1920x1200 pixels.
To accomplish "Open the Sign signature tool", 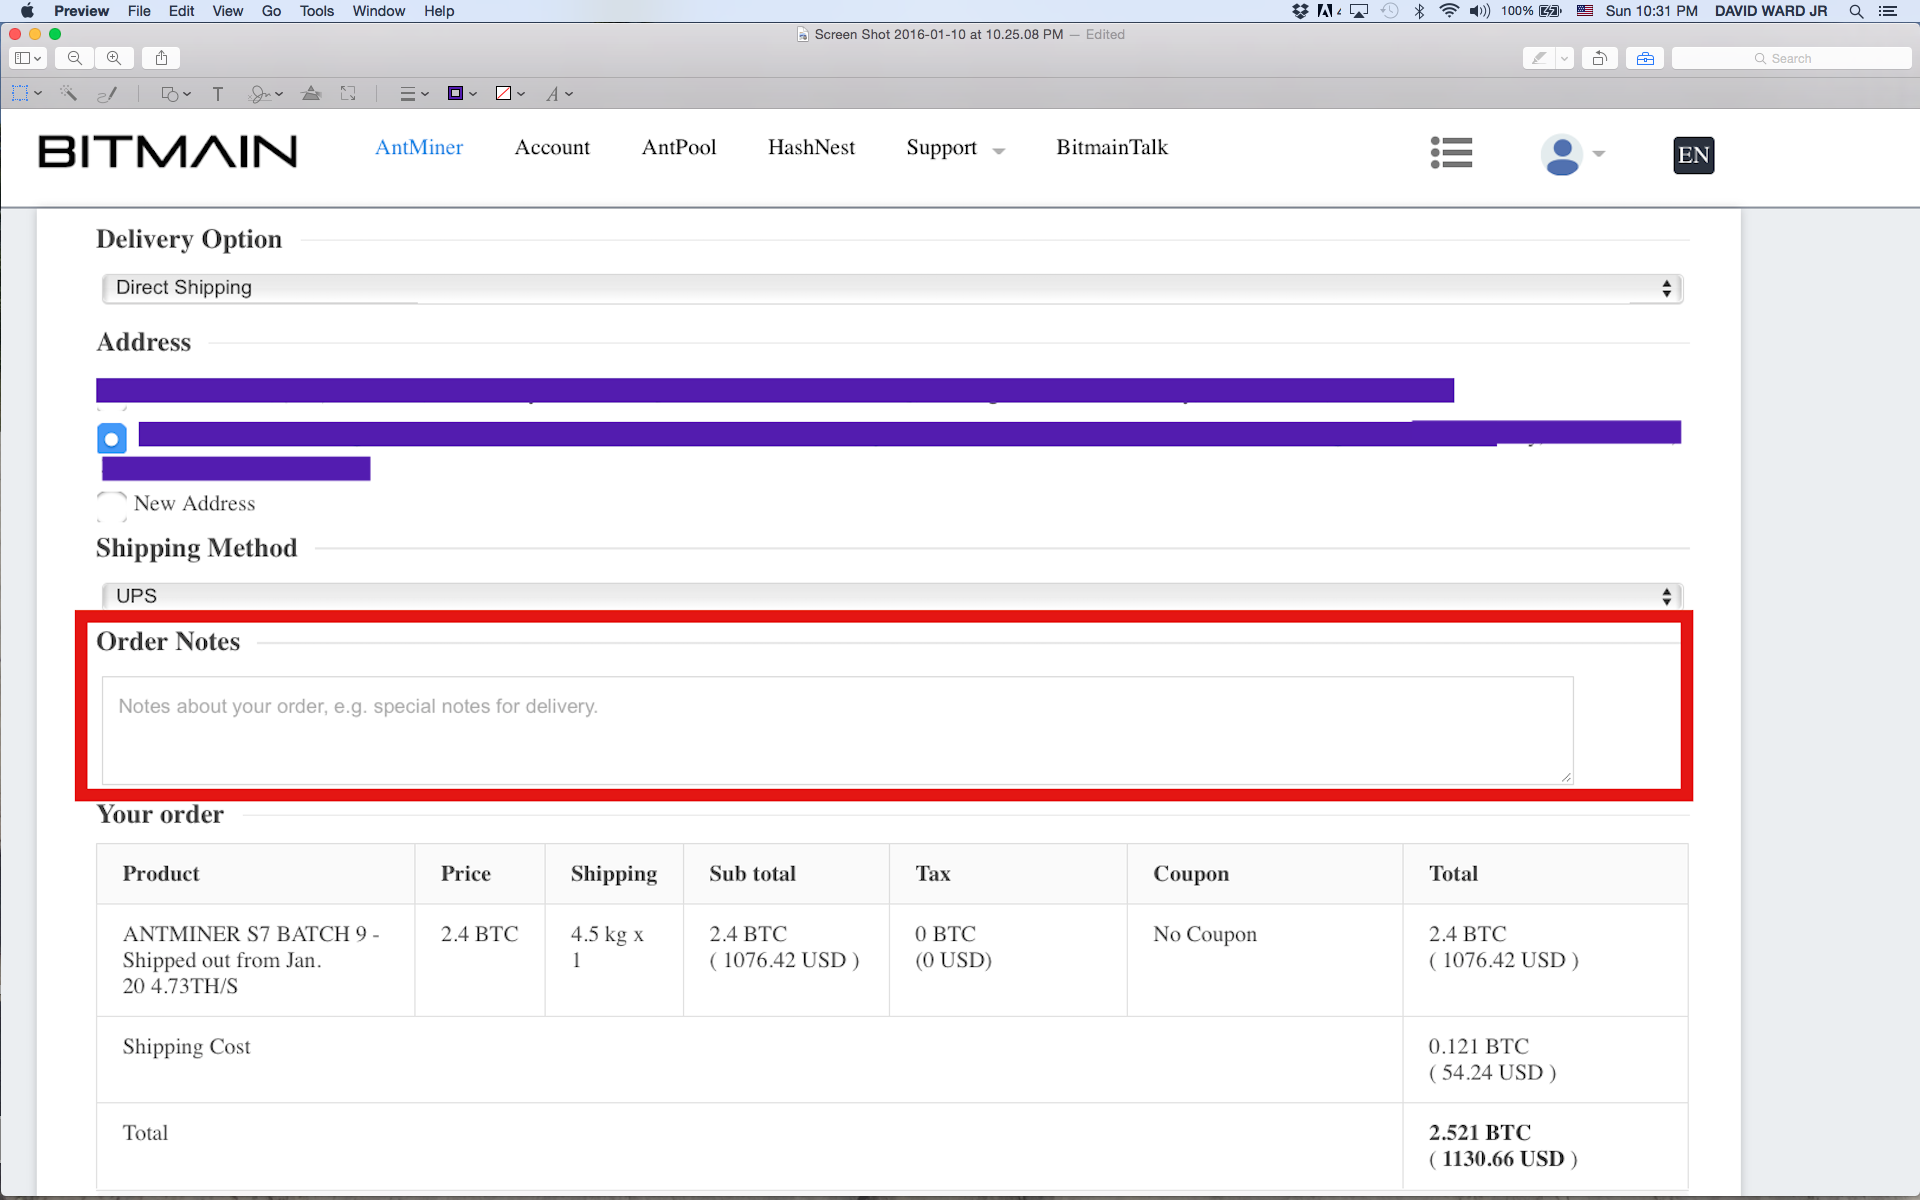I will pos(265,94).
